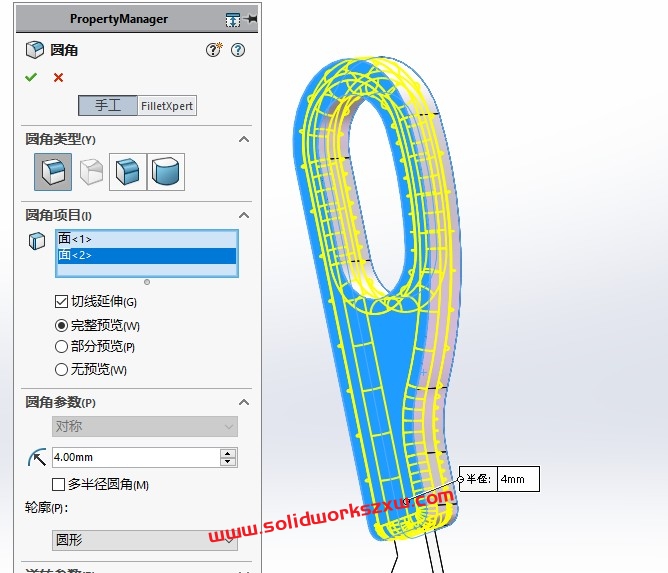Choose the face fillet type icon
668x573 pixels.
pyautogui.click(x=128, y=172)
